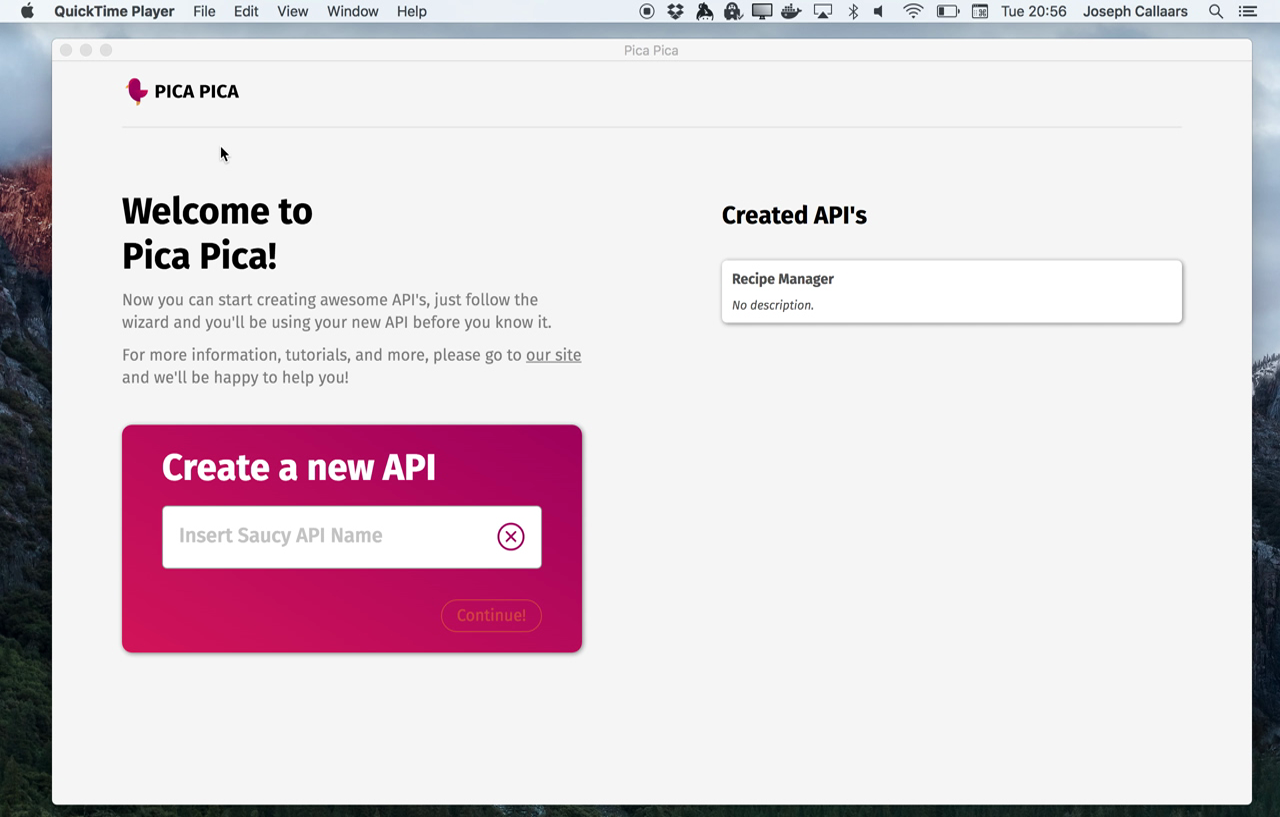Follow the "our site" link
Screen dimensions: 1280x817
(553, 355)
